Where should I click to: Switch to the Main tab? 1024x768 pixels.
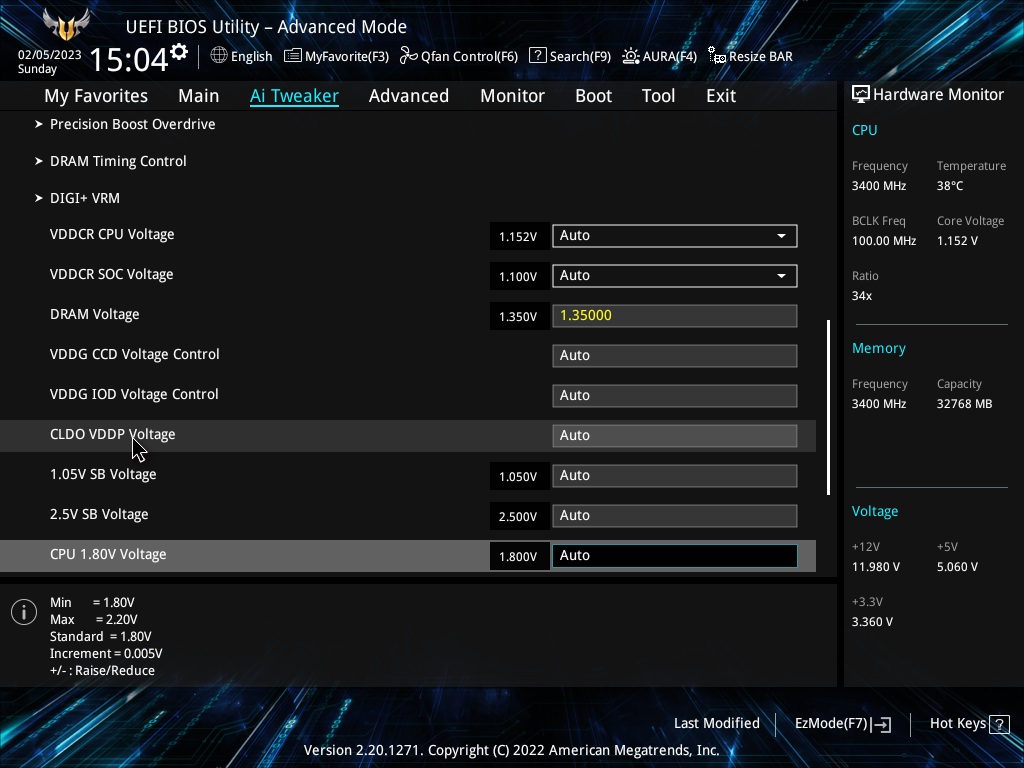199,96
